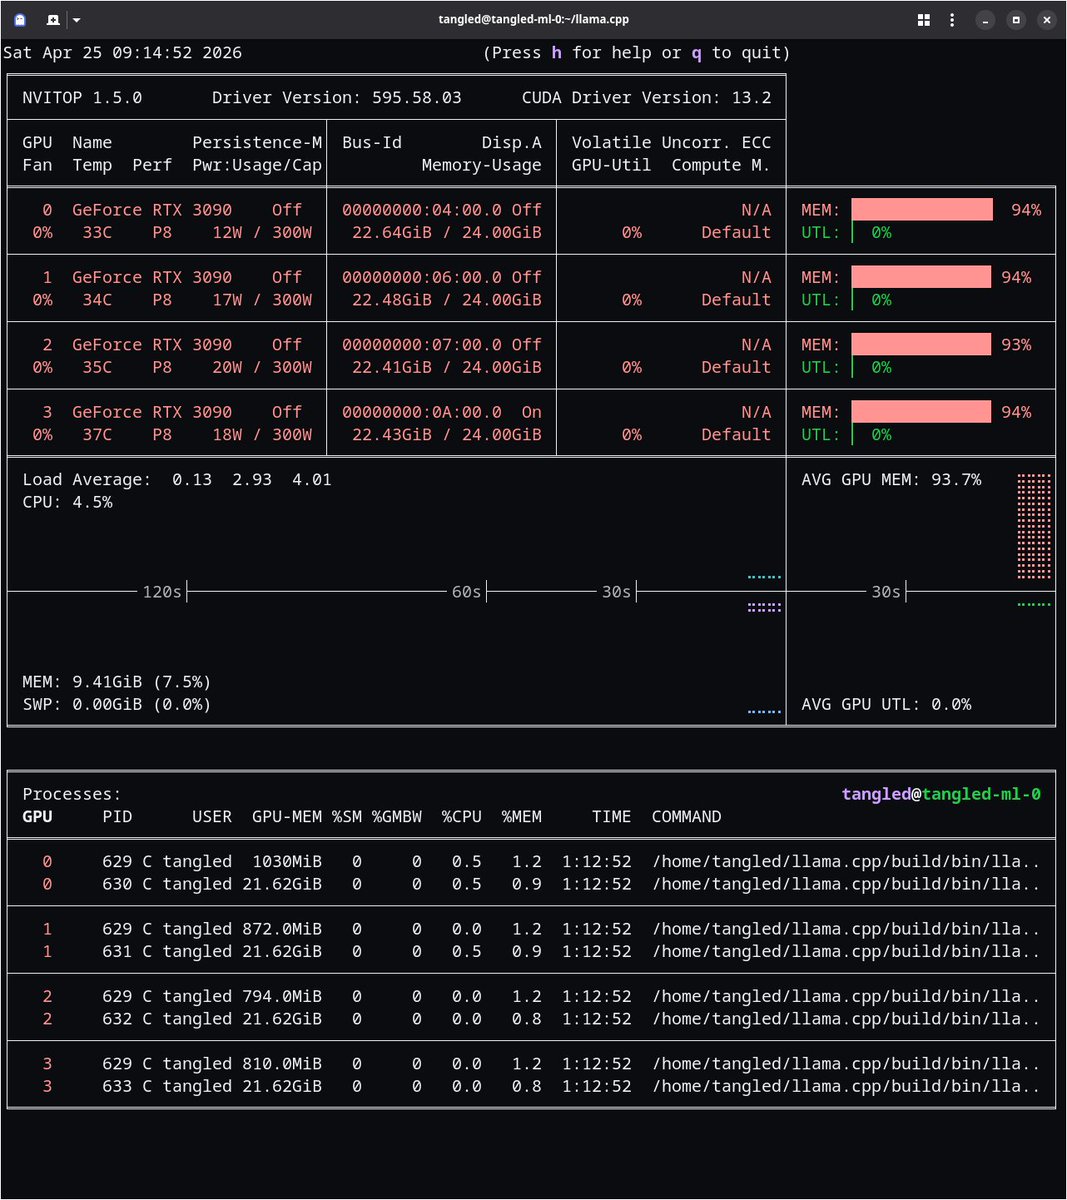
Task: Click the SWP: 0.00GiB (0.0%) readout
Action: (117, 705)
